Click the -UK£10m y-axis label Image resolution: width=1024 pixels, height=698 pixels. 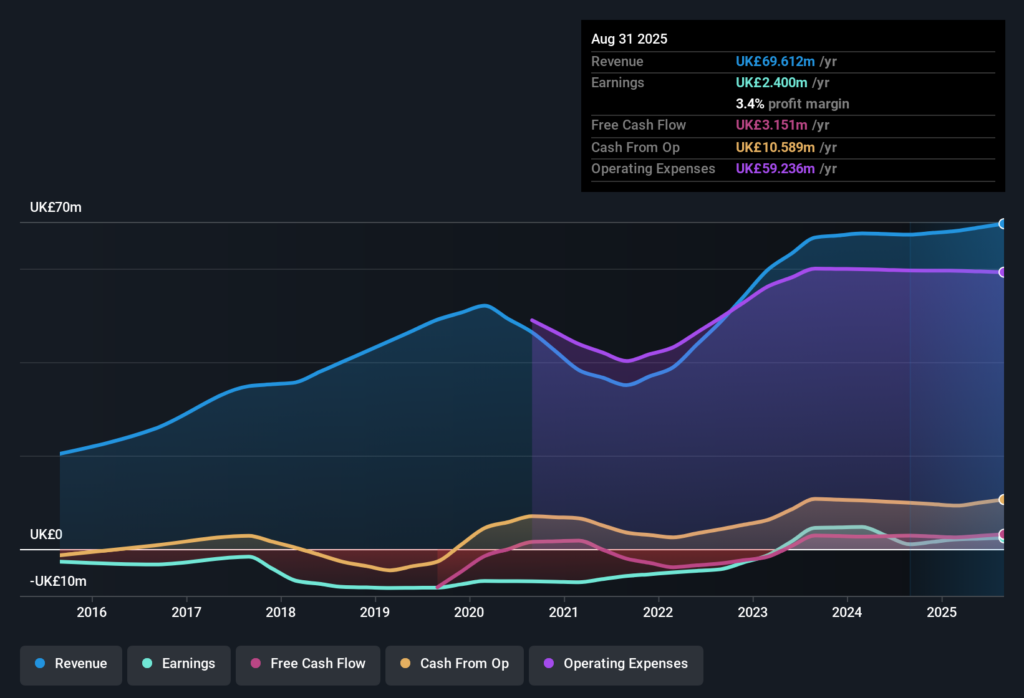coord(58,581)
